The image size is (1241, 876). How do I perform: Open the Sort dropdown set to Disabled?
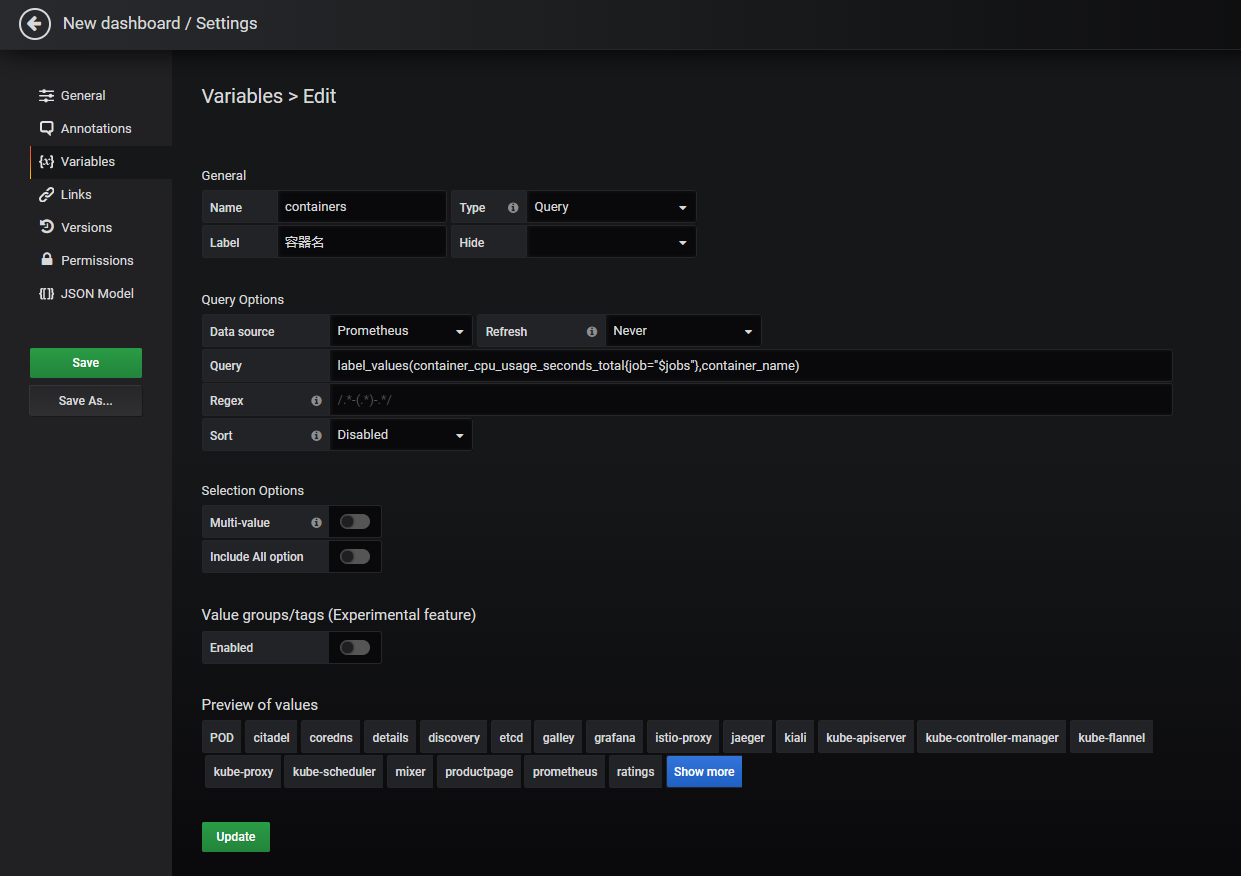[x=401, y=435]
